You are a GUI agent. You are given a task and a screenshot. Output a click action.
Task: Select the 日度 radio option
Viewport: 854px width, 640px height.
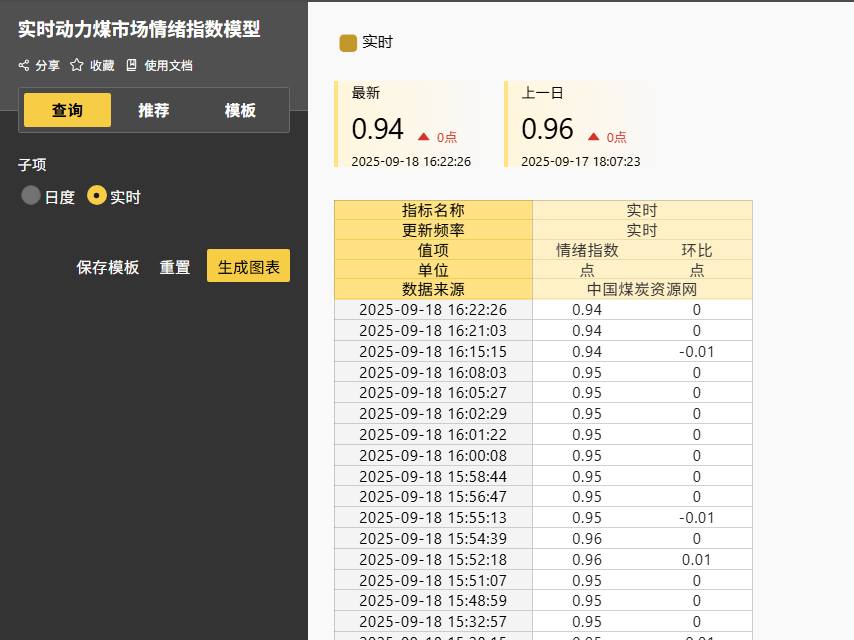click(x=31, y=196)
